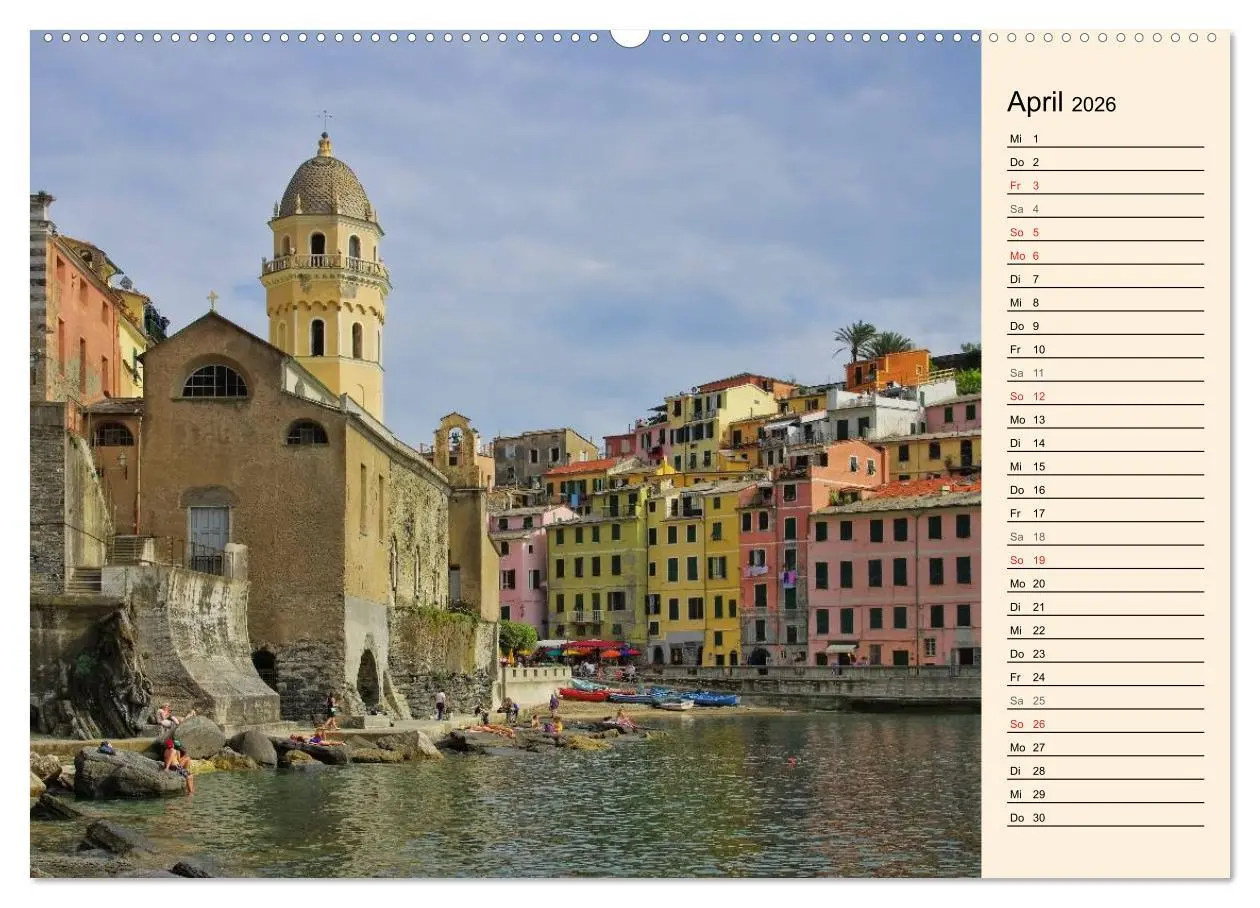Click the calendar hanging notch at top center
Screen dimensions: 1260x908
pos(629,38)
